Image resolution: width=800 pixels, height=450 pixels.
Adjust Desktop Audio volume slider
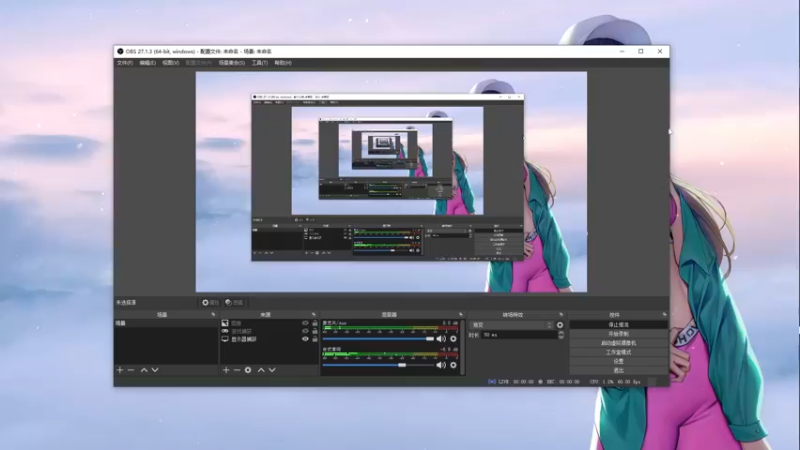[x=378, y=365]
